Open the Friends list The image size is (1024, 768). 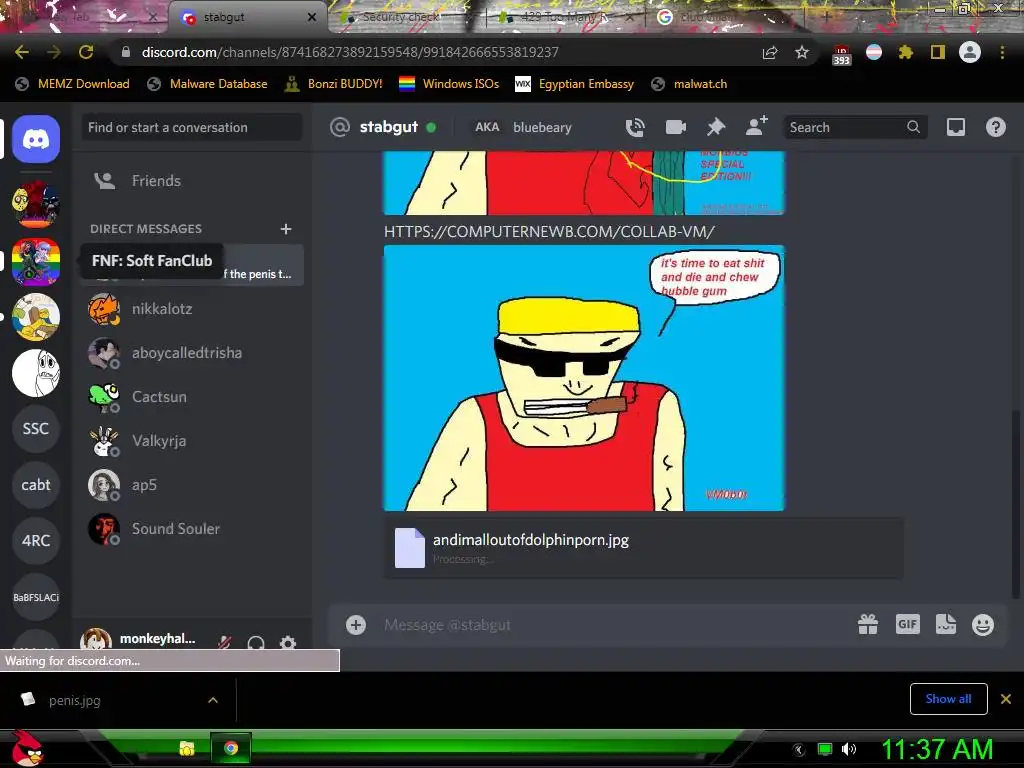coord(192,181)
